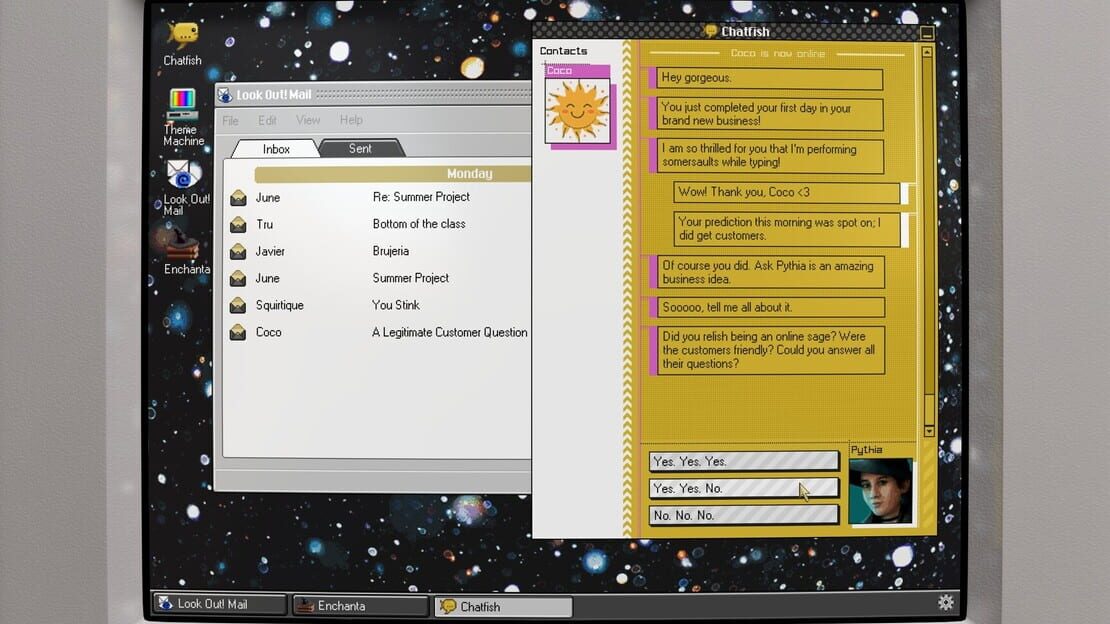Choose the reply "Yes. Yes. No."
The height and width of the screenshot is (624, 1110).
tap(743, 488)
